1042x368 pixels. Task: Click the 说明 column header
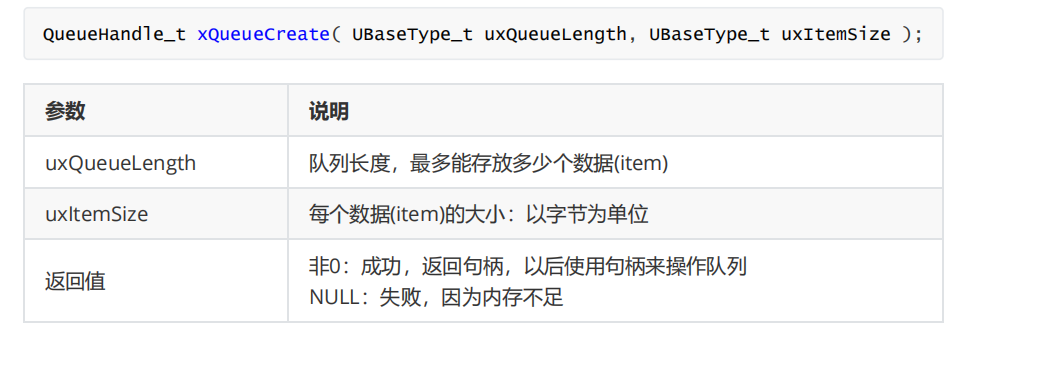click(329, 111)
